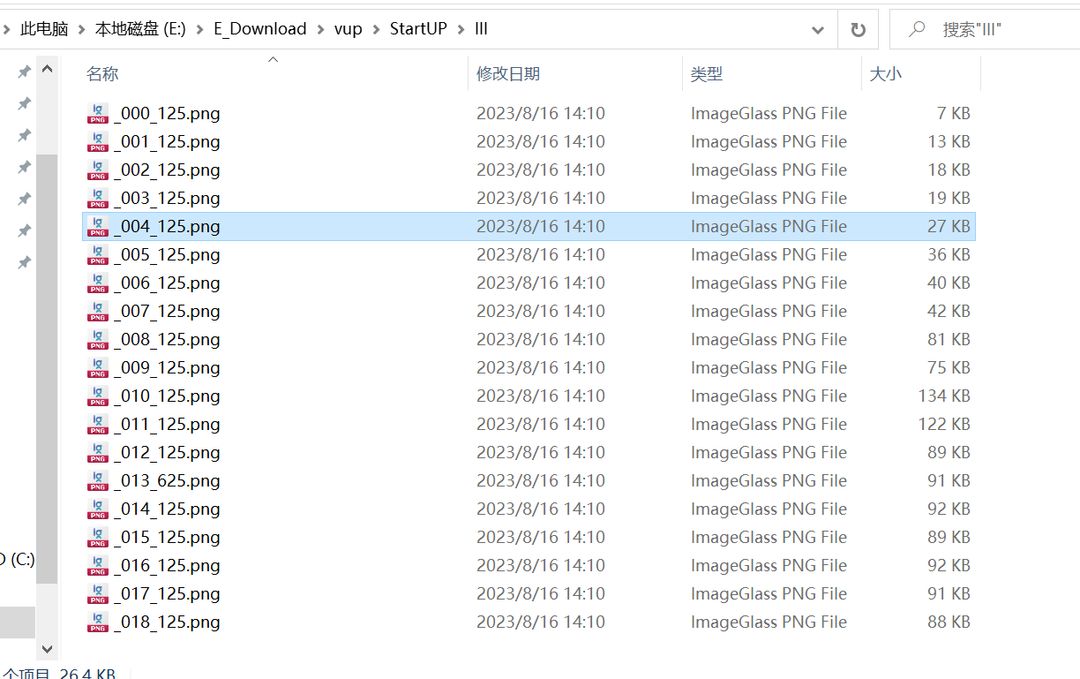Select file name _016_125.png
This screenshot has width=1080, height=679.
pyautogui.click(x=167, y=565)
